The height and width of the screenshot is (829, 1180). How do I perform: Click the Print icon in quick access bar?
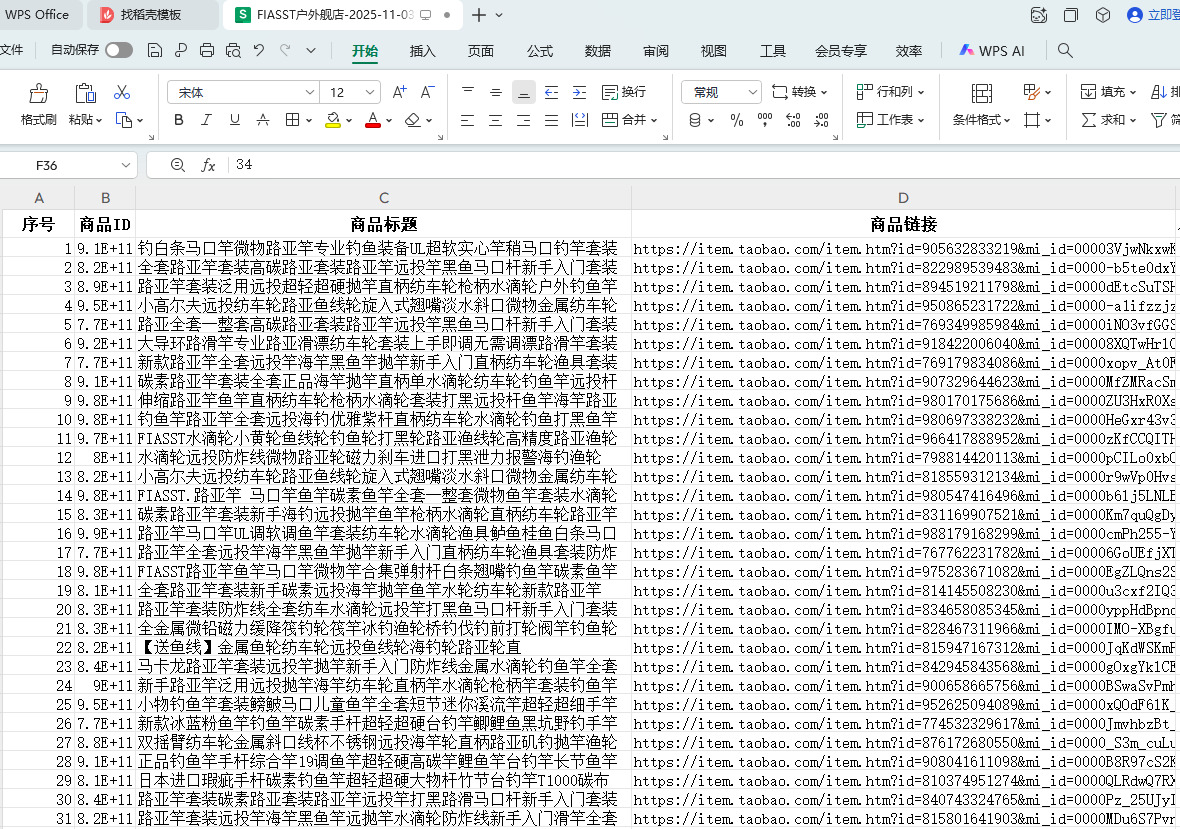coord(207,50)
